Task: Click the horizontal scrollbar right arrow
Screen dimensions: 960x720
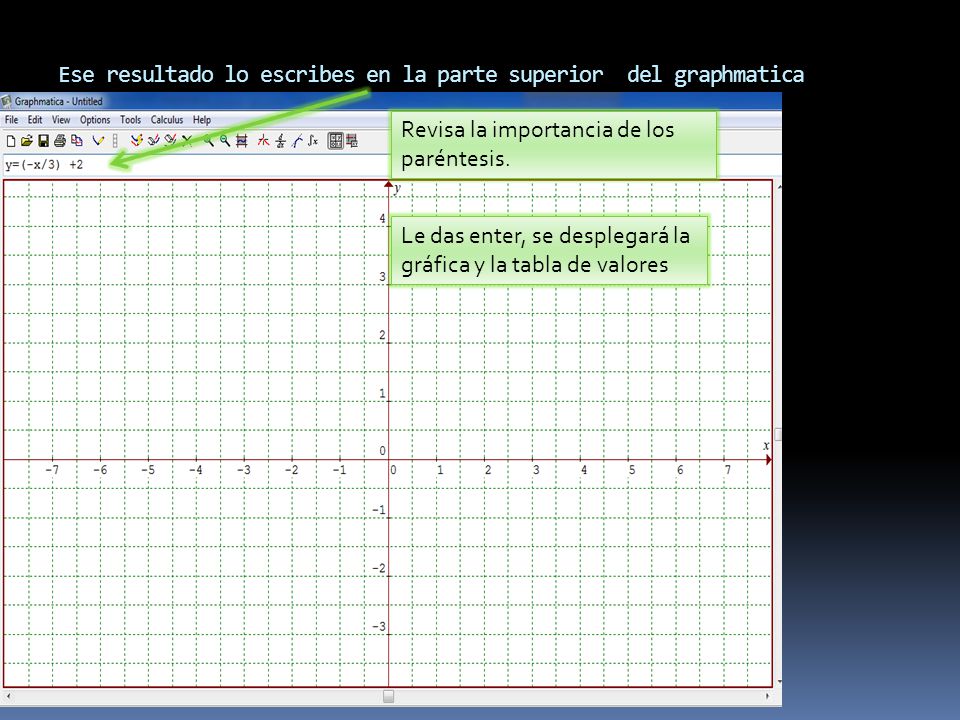Action: 767,696
